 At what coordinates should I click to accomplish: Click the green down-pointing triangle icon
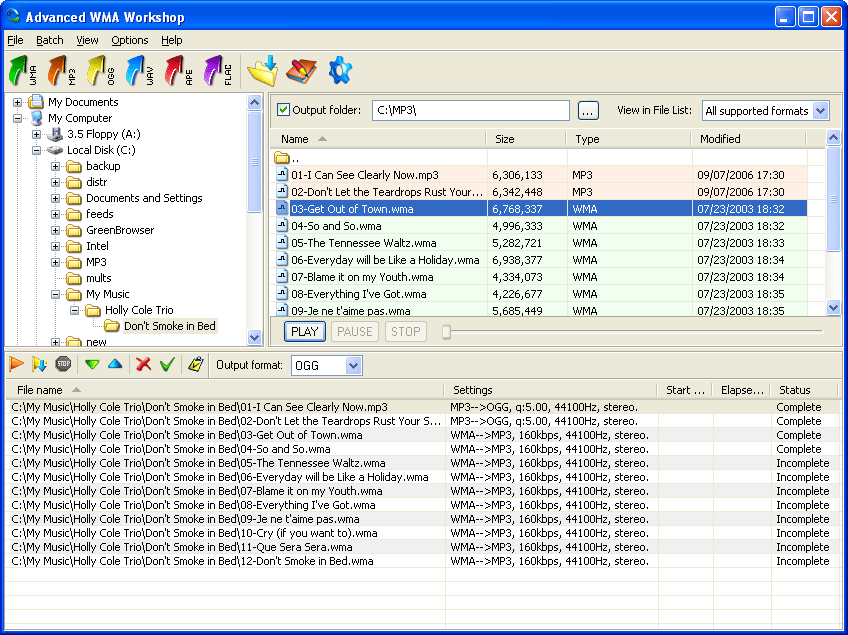(92, 365)
